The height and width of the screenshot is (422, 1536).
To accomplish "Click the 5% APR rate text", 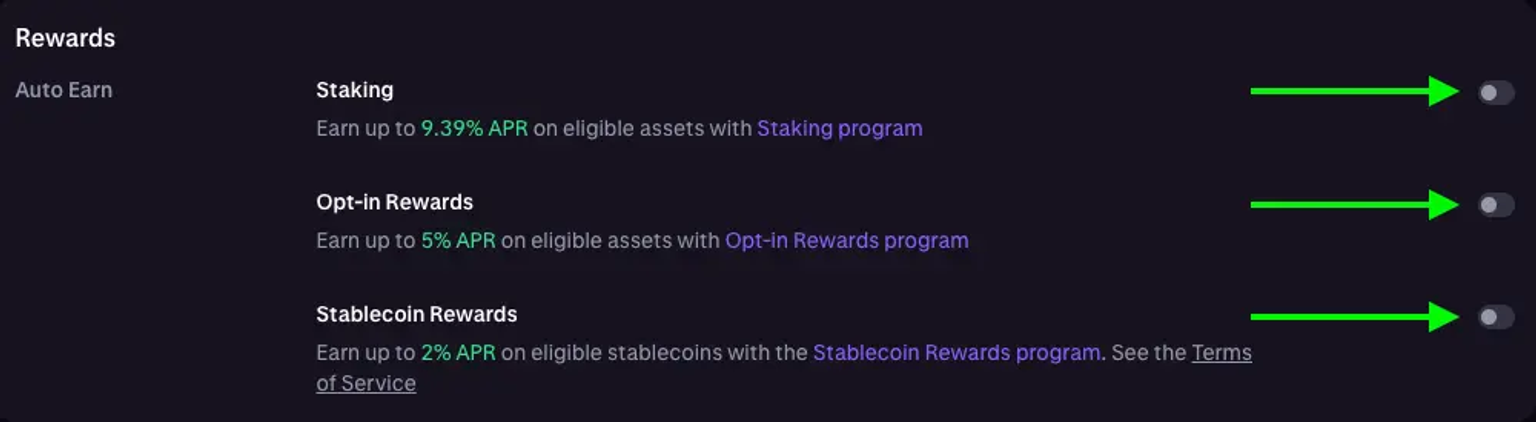I will 458,240.
